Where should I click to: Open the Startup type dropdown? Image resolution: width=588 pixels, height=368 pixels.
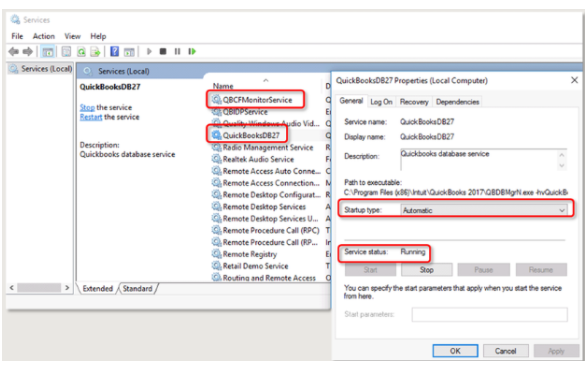tap(484, 210)
